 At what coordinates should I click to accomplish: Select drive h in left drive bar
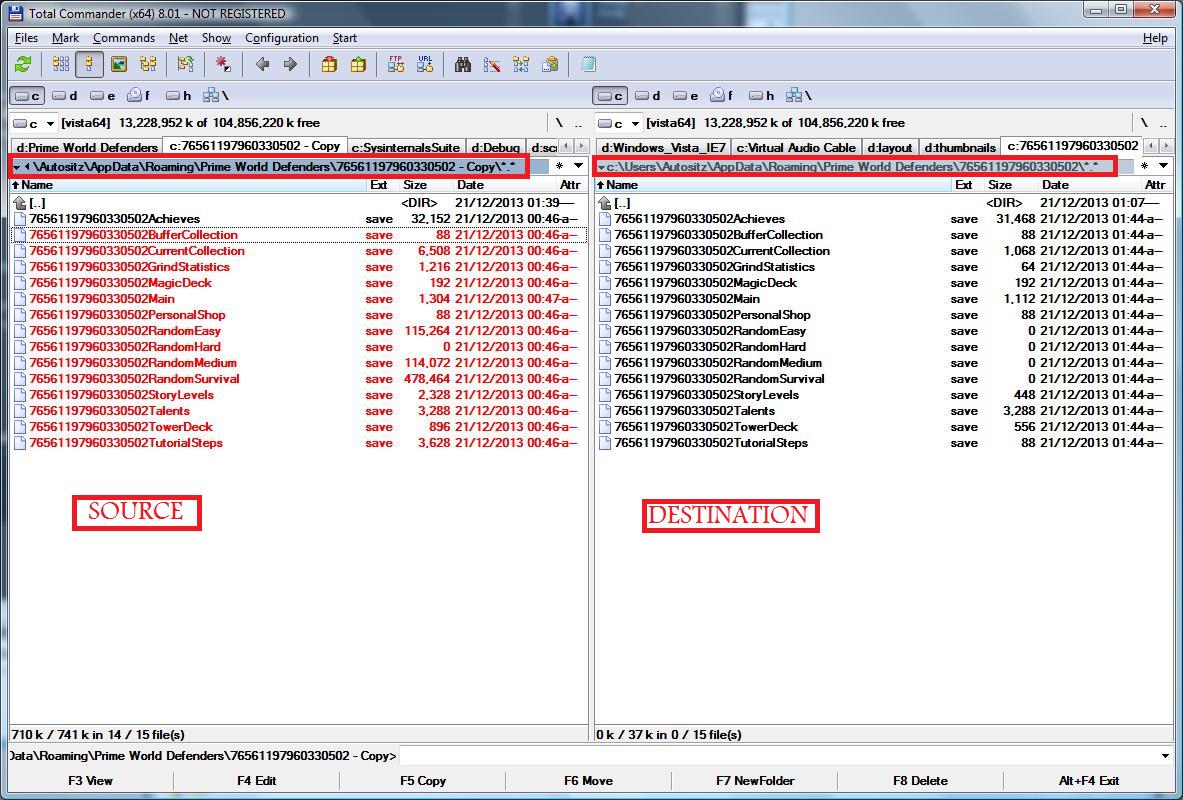pyautogui.click(x=178, y=96)
